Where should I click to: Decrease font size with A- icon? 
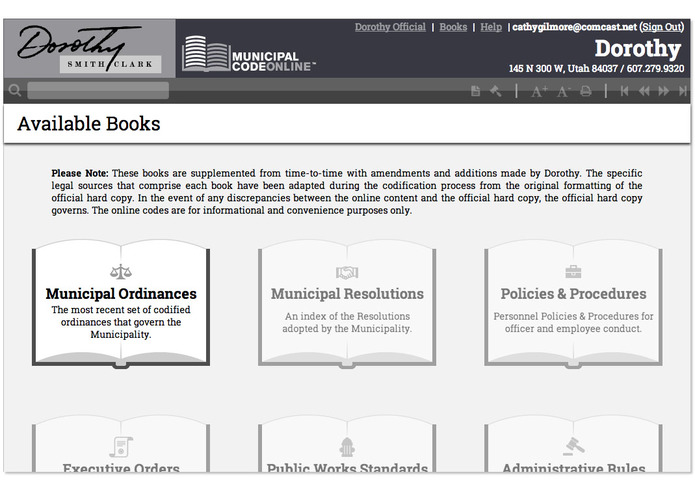[x=563, y=91]
